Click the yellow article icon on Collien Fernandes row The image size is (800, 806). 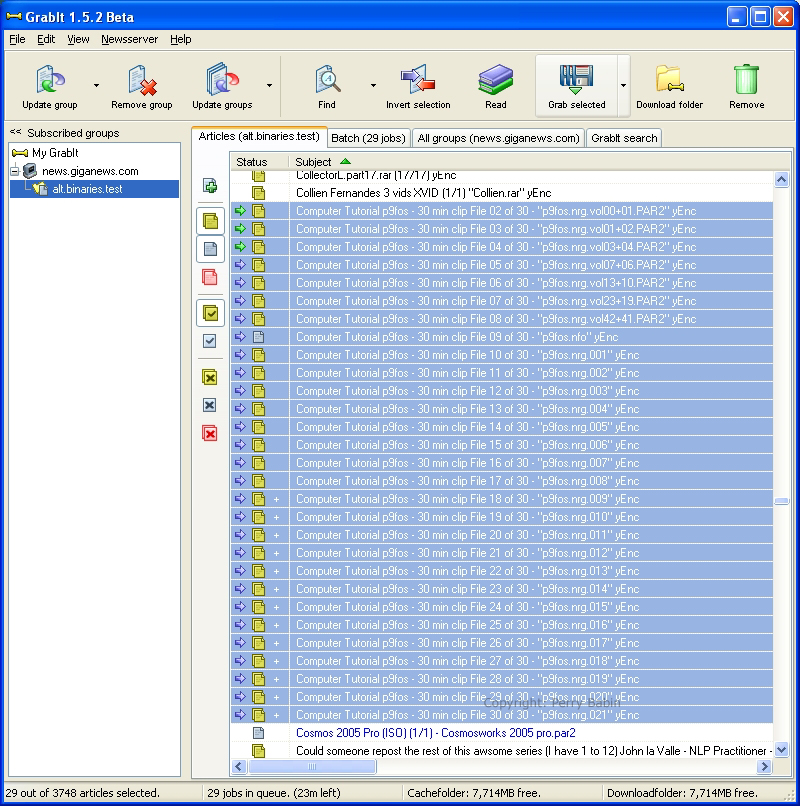point(259,193)
